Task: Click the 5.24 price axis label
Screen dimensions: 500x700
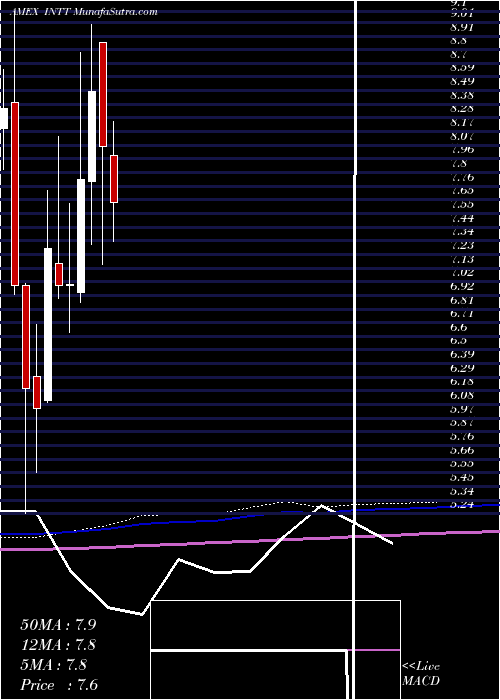Action: 462,505
